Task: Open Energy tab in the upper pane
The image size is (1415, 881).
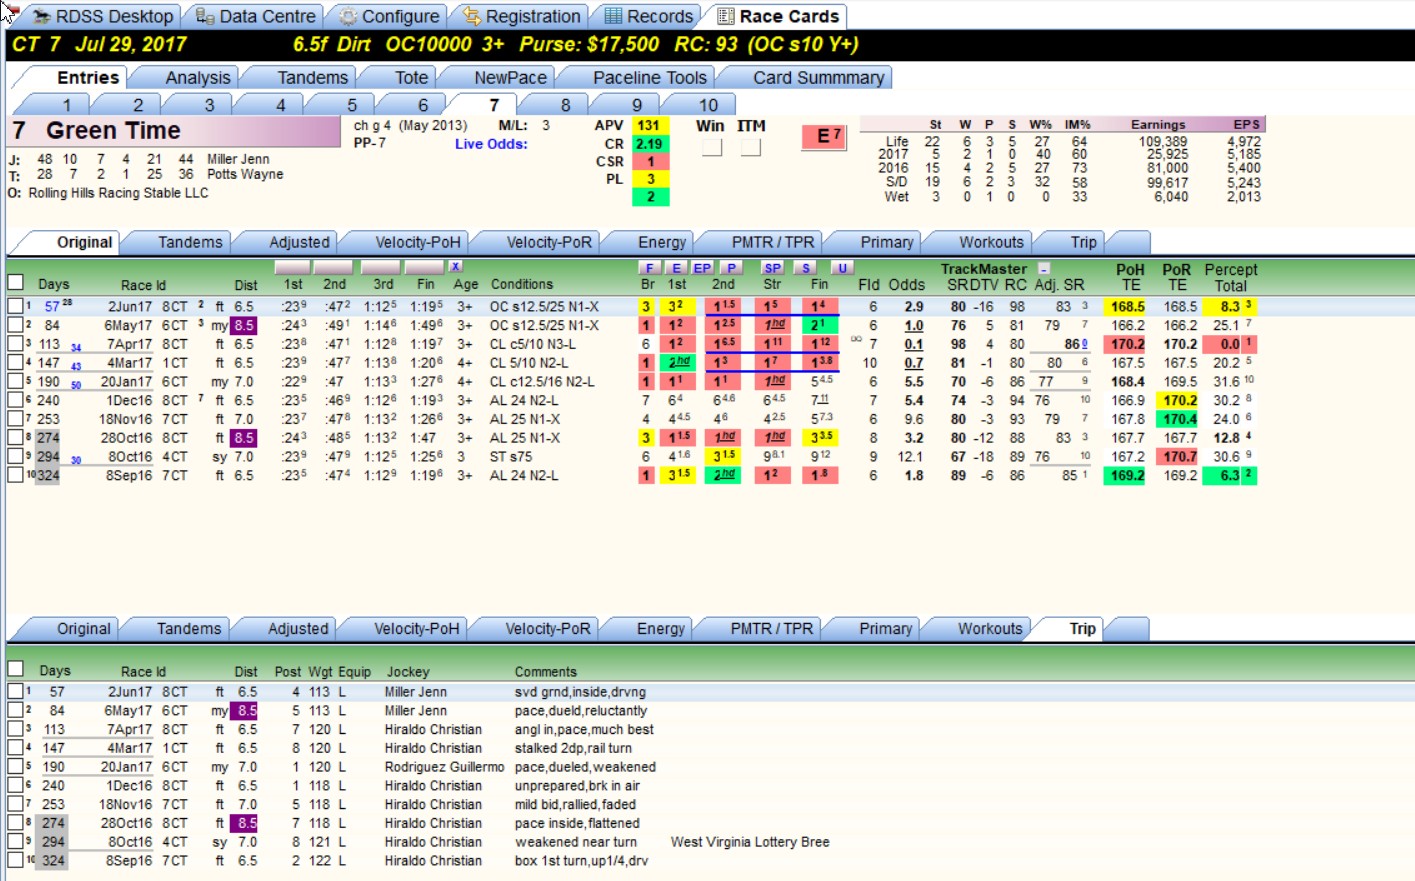Action: click(662, 242)
